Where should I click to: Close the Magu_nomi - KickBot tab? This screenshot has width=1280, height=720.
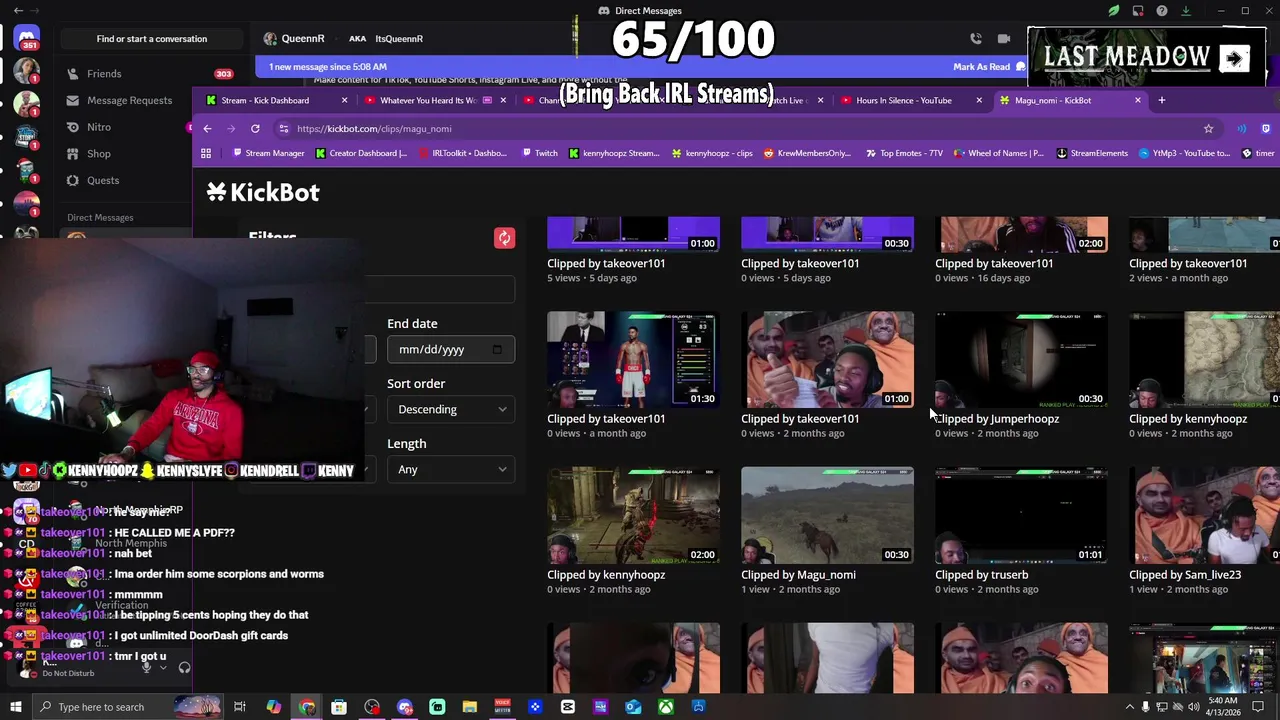pyautogui.click(x=1137, y=101)
